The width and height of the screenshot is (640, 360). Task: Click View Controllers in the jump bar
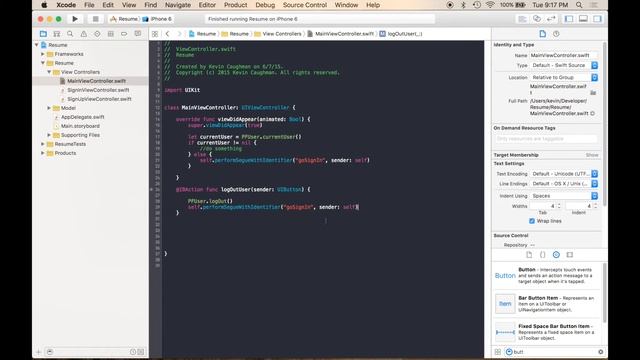pyautogui.click(x=278, y=34)
